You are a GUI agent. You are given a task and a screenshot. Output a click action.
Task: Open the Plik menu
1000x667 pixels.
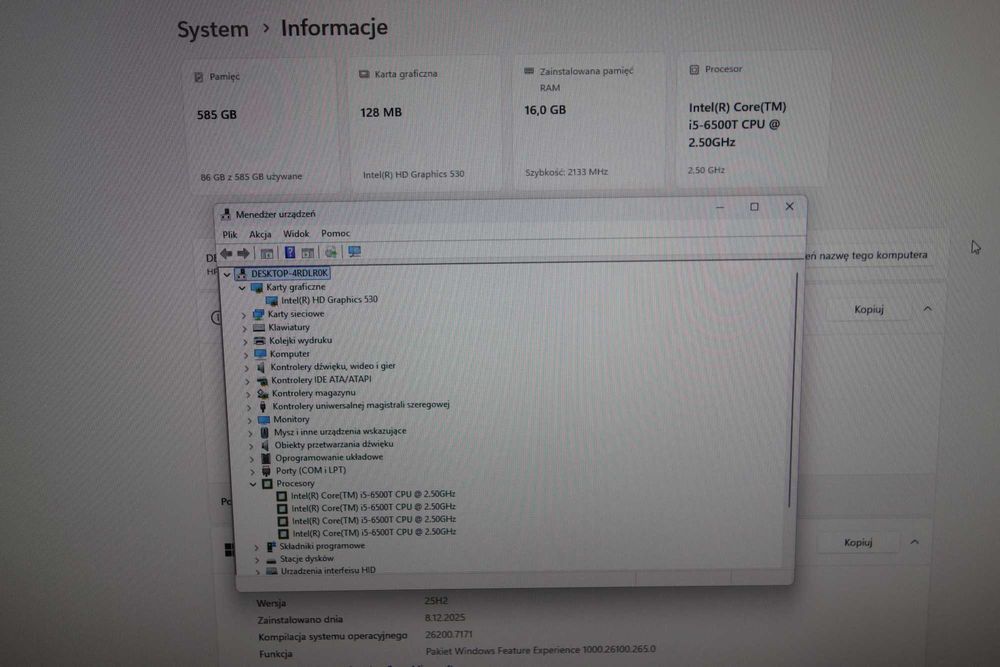pos(230,235)
